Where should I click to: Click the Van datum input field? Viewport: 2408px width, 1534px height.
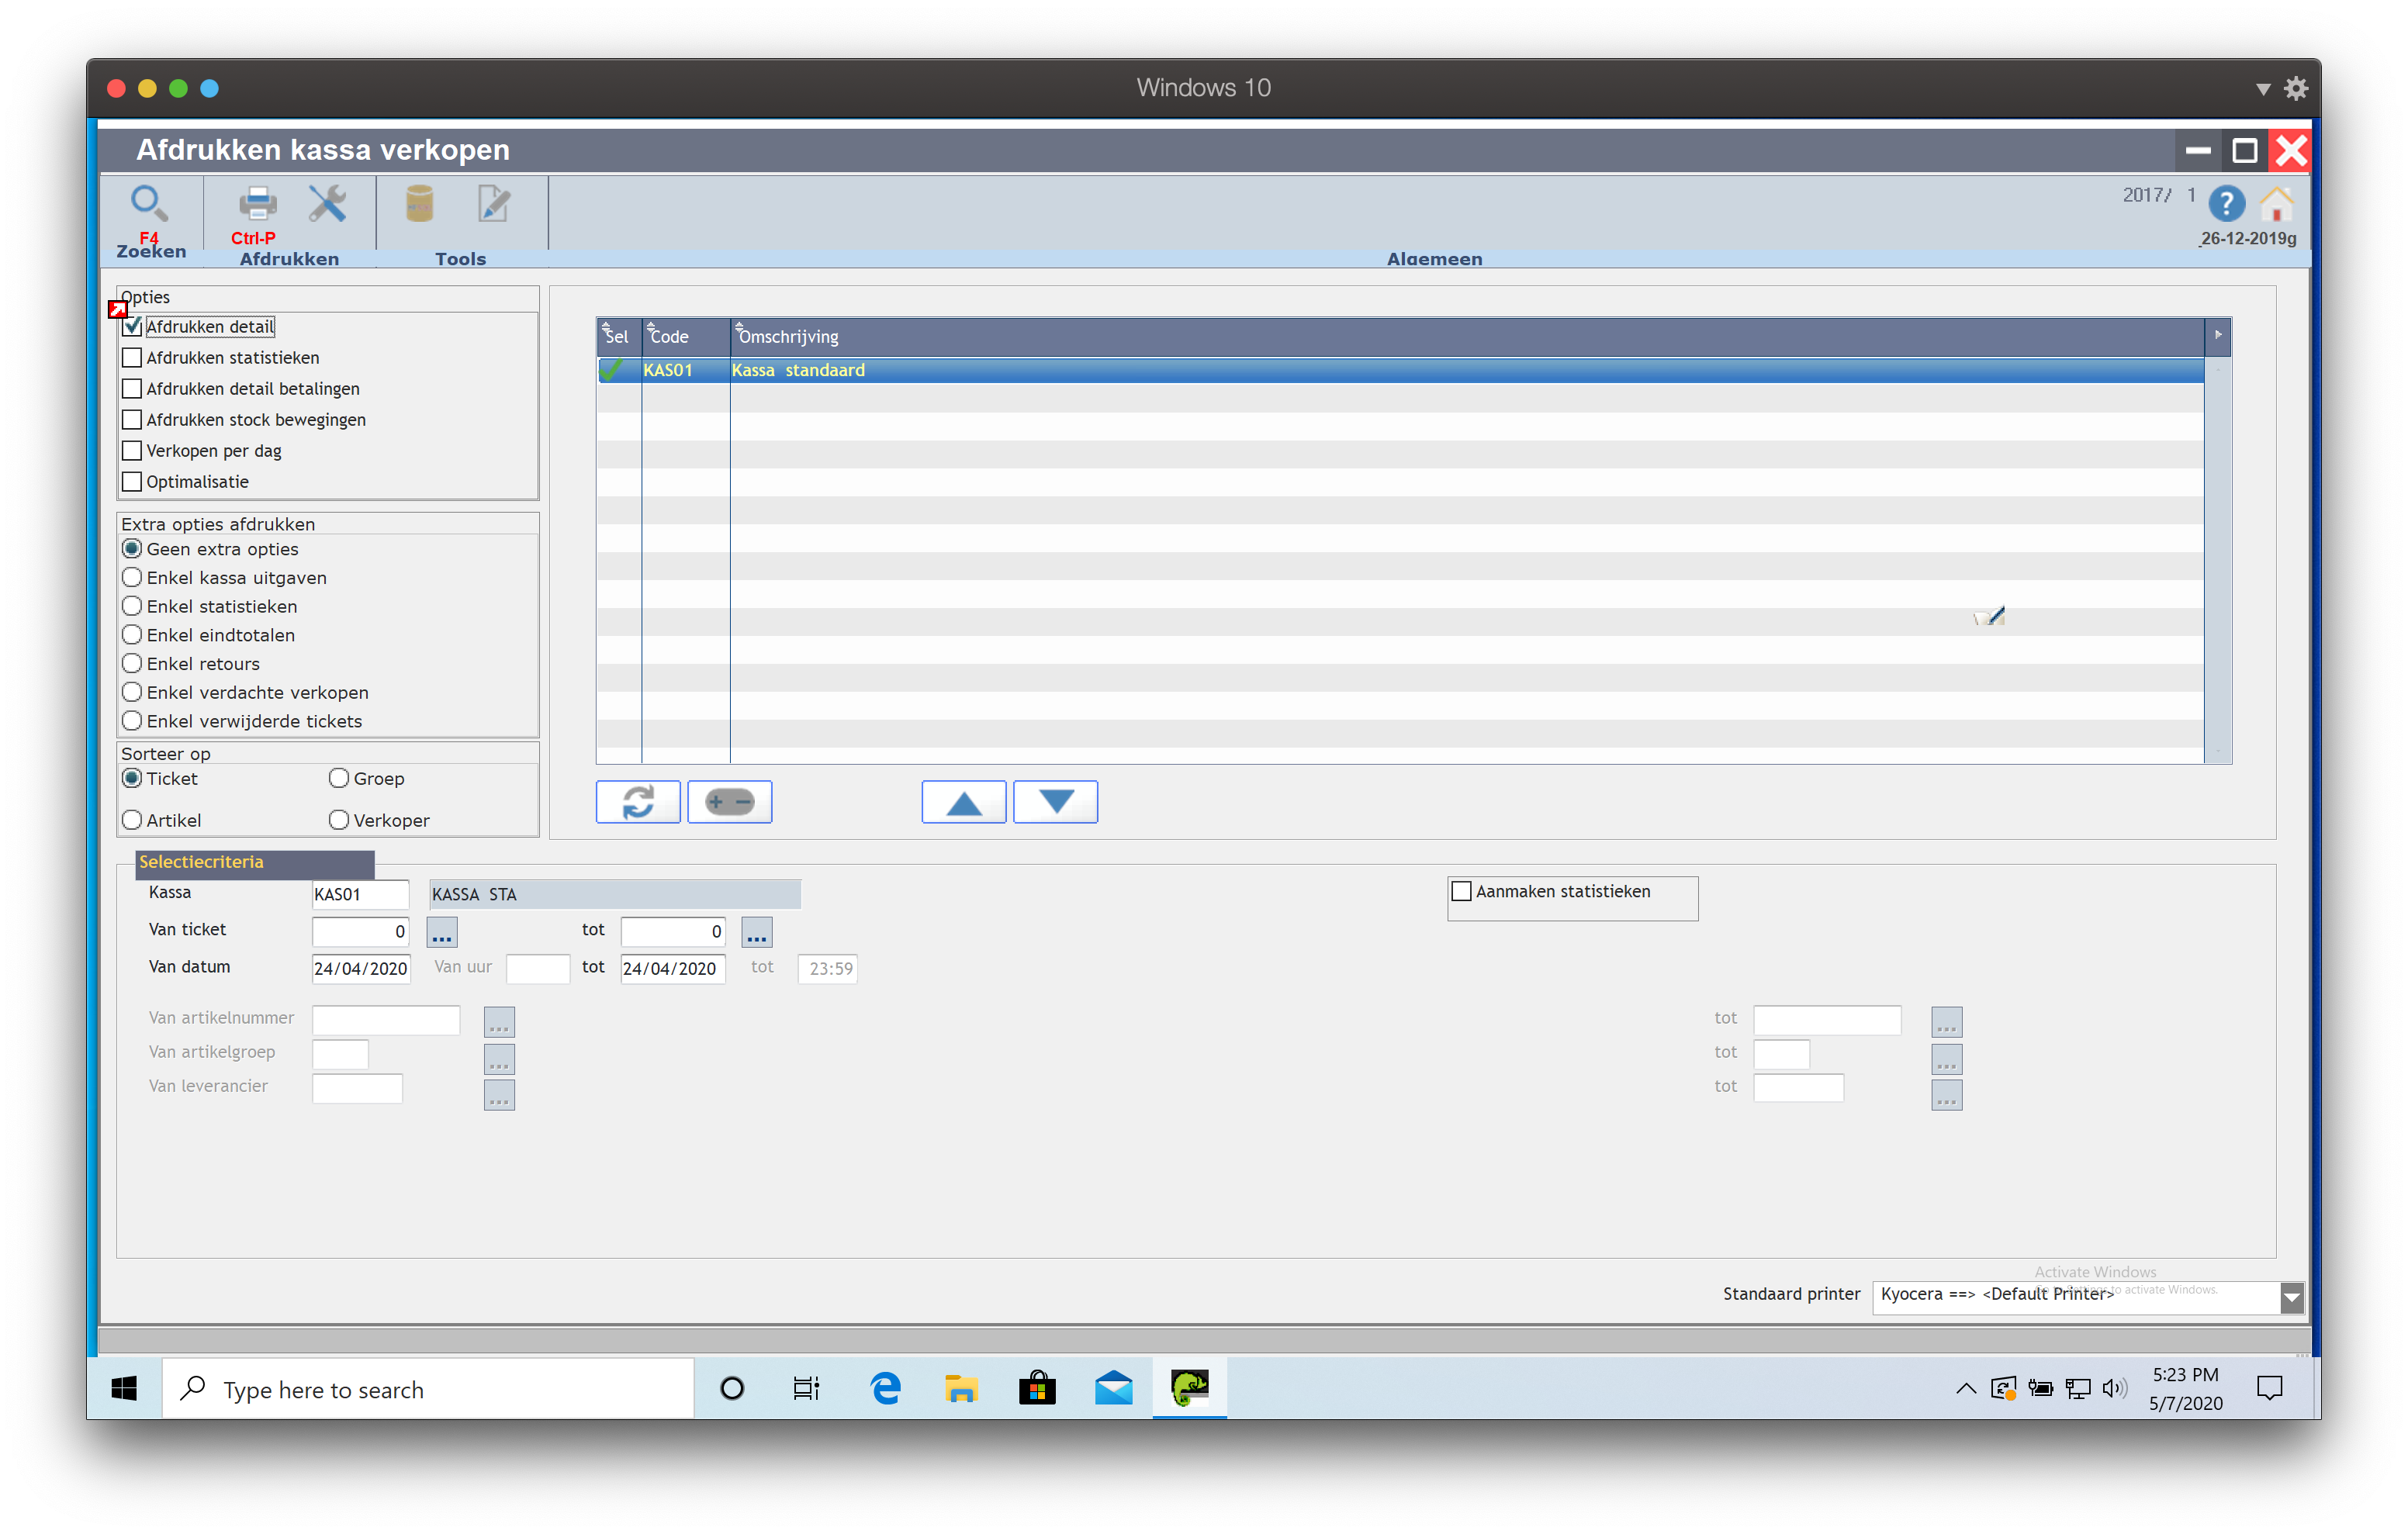[x=360, y=969]
